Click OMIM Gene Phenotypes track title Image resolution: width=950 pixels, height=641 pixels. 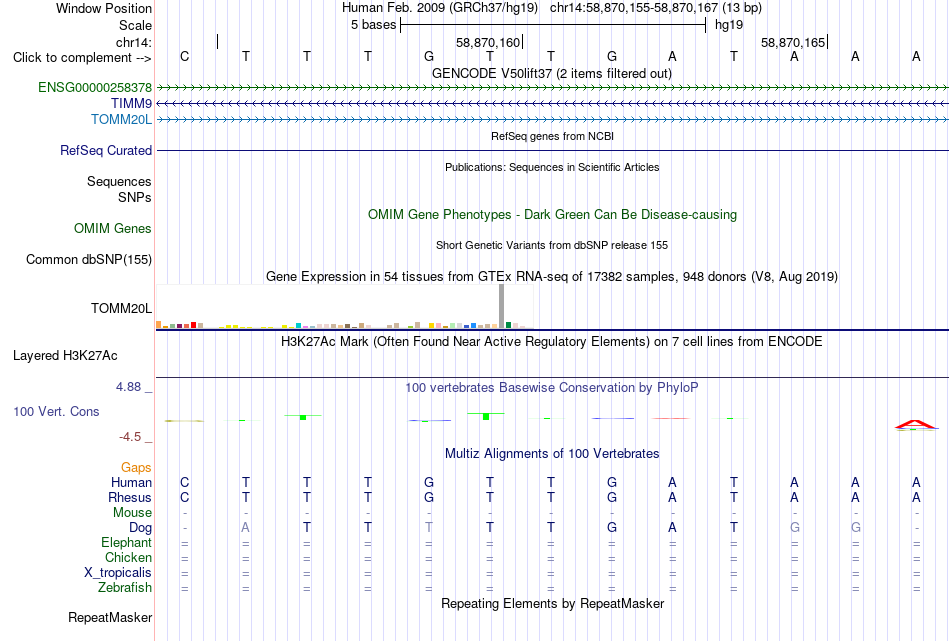pos(553,214)
